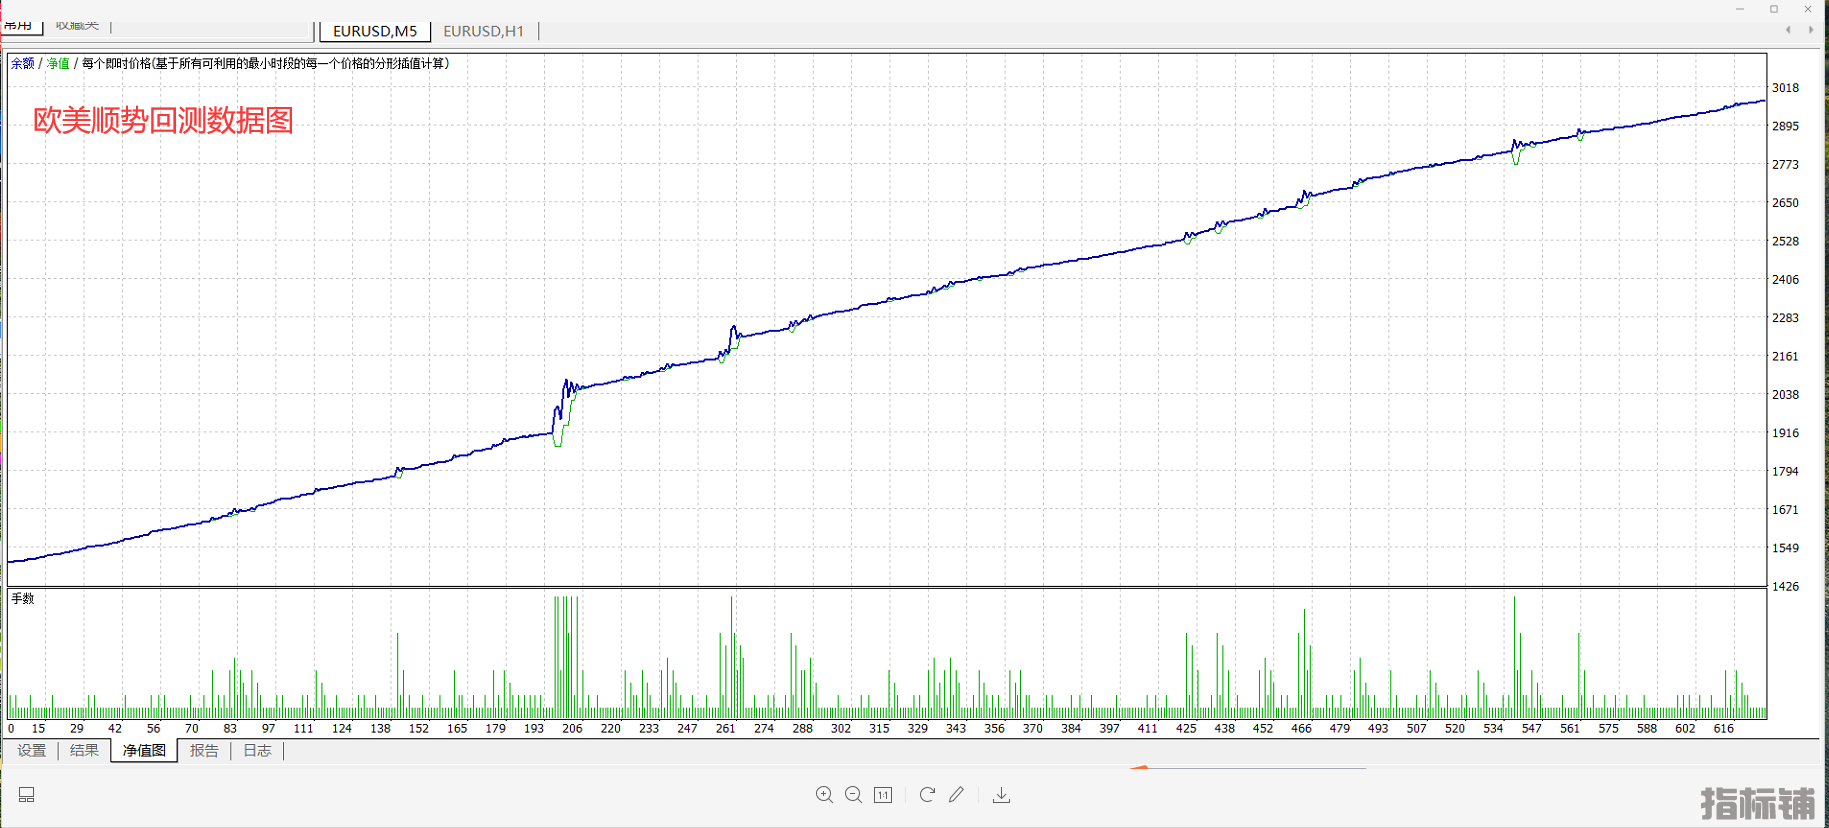Click the thumbnail panel icon at bottom left
The image size is (1829, 828).
click(27, 795)
